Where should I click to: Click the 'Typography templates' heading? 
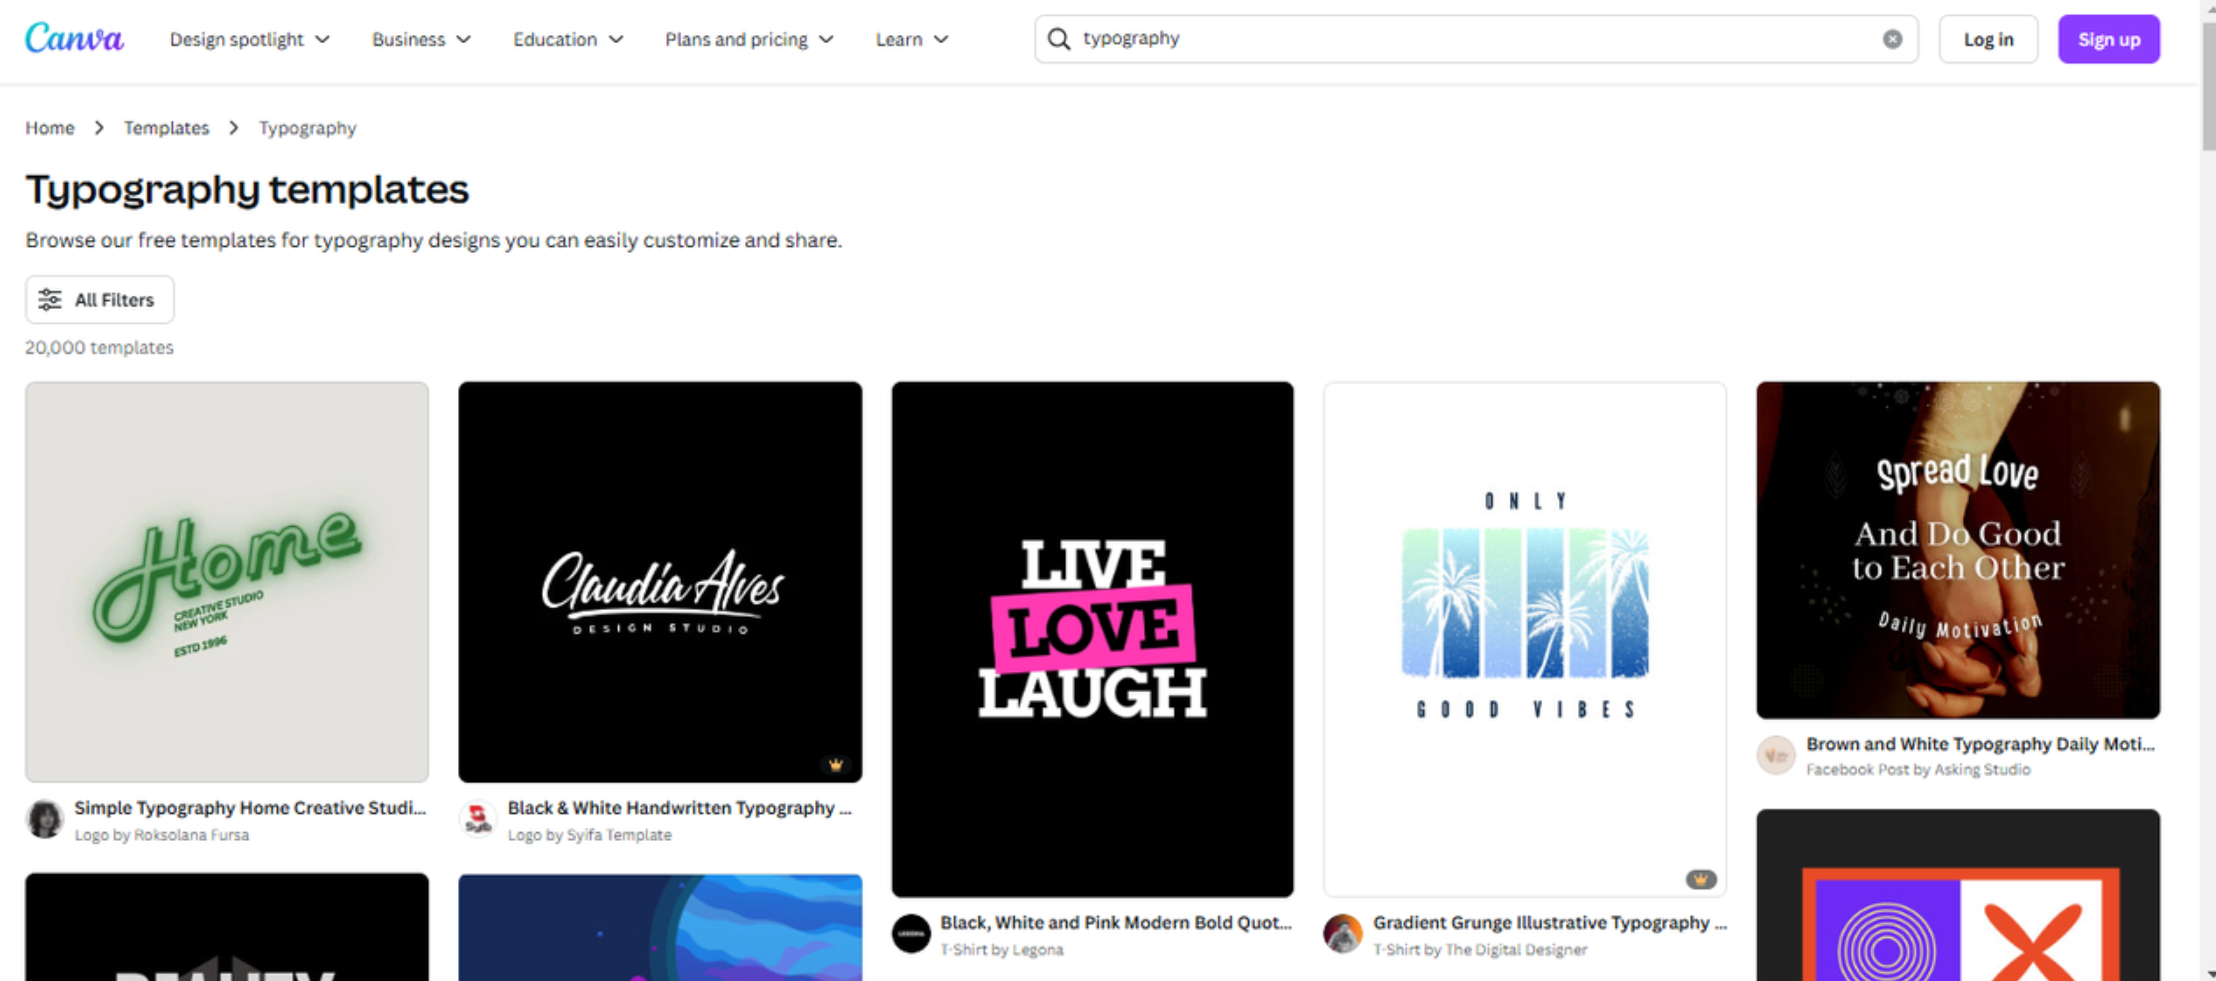[x=247, y=189]
